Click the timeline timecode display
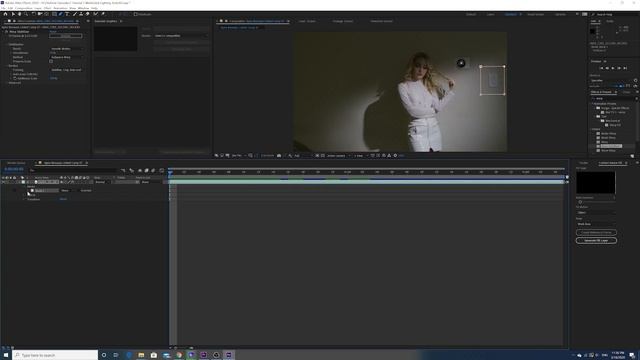This screenshot has width=640, height=360. 14,169
